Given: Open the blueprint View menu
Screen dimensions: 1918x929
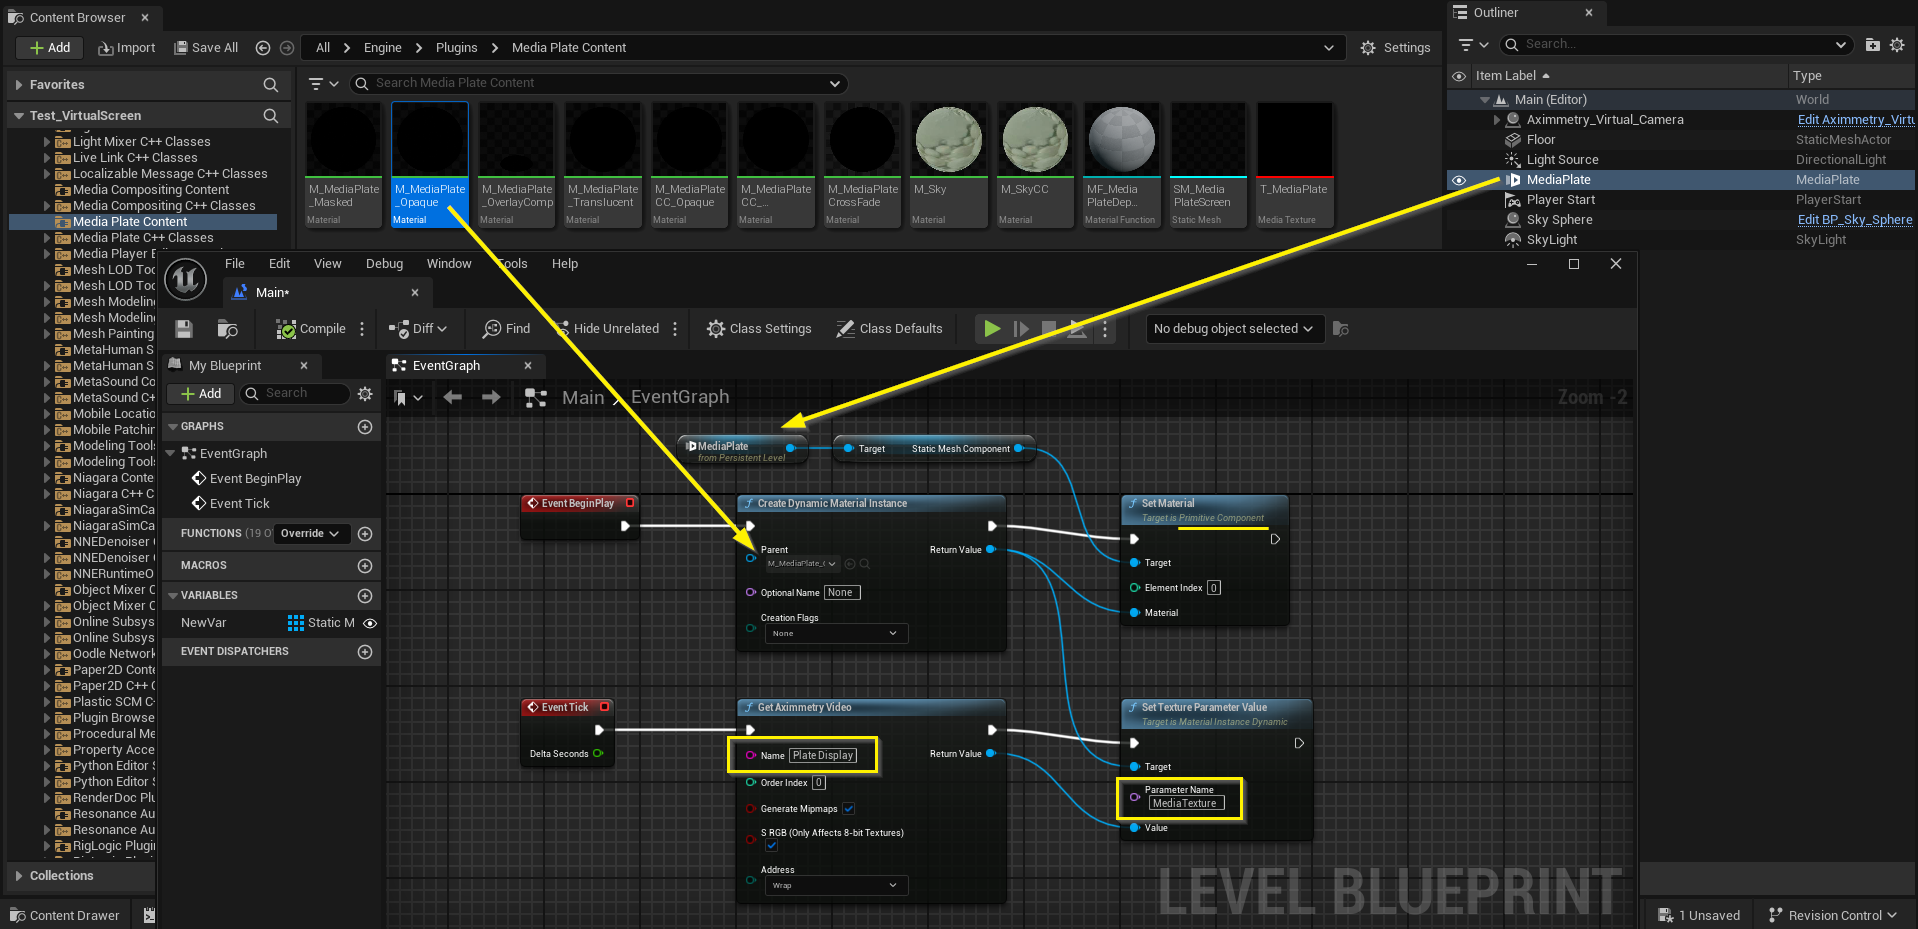Looking at the screenshot, I should pyautogui.click(x=327, y=264).
